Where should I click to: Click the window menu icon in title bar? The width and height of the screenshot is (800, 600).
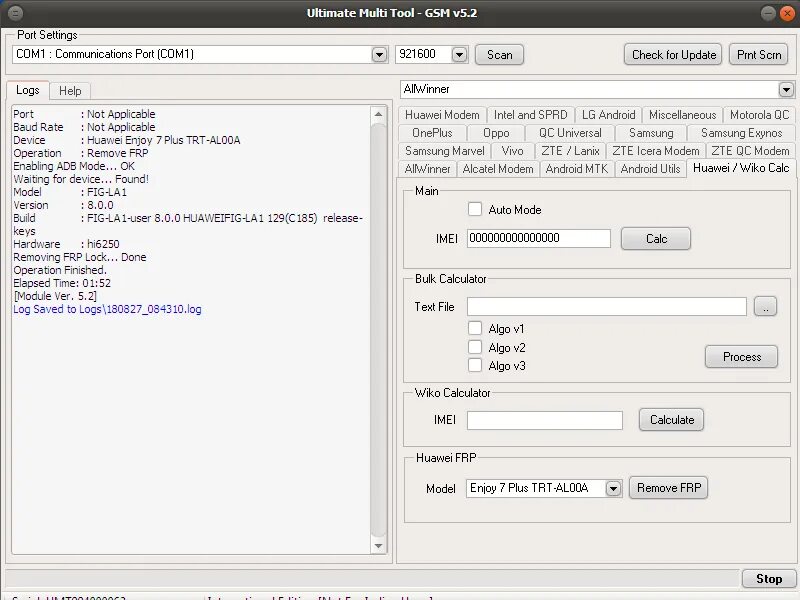click(x=16, y=13)
